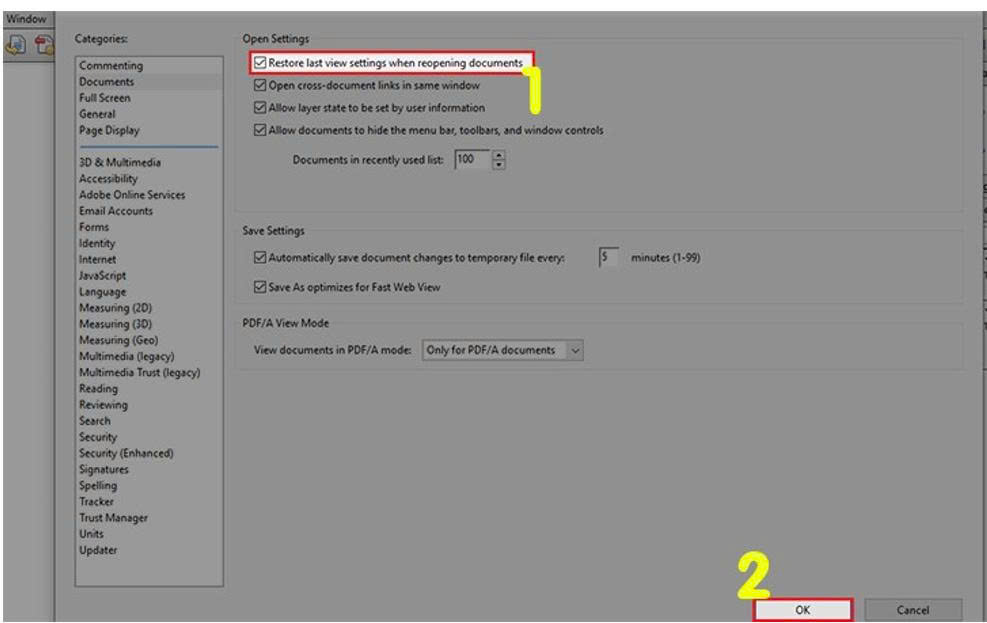The image size is (987, 623).
Task: Click the Cancel button
Action: (x=913, y=610)
